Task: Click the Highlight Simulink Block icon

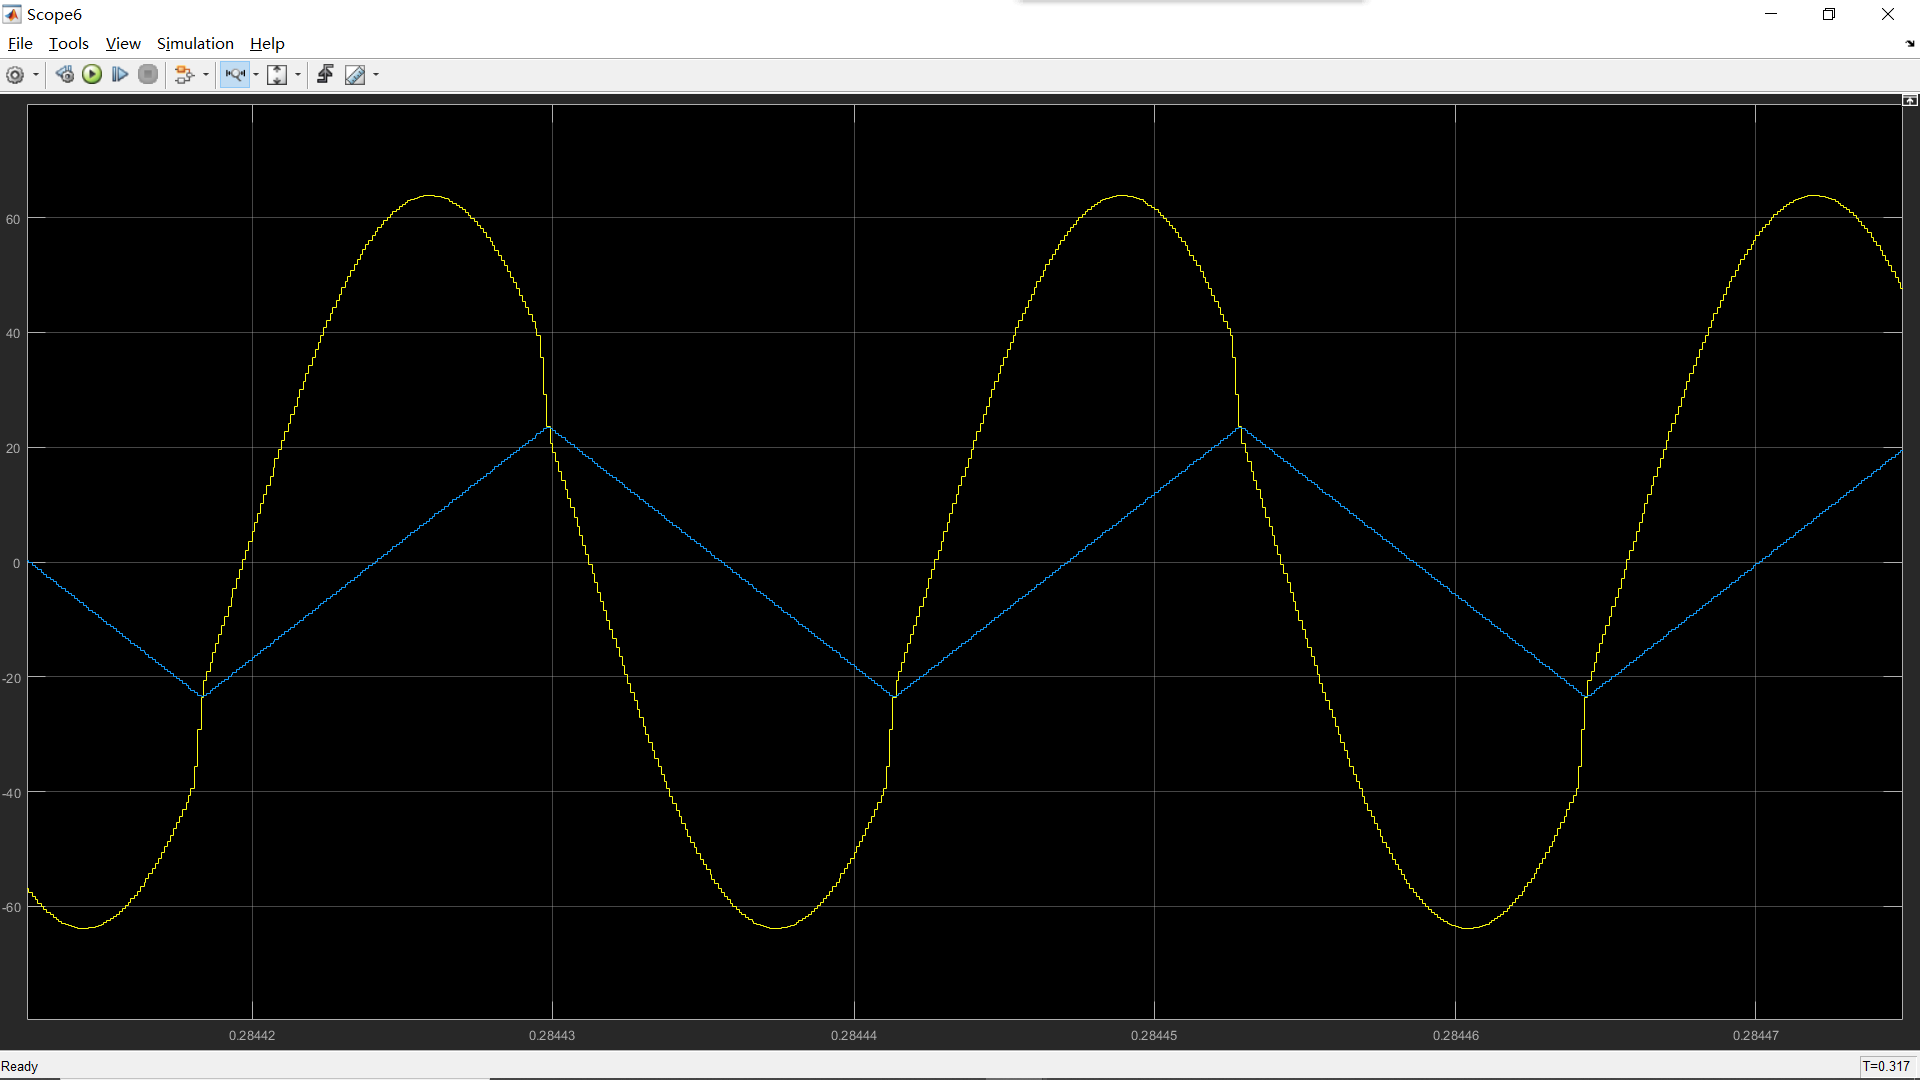Action: coord(184,75)
